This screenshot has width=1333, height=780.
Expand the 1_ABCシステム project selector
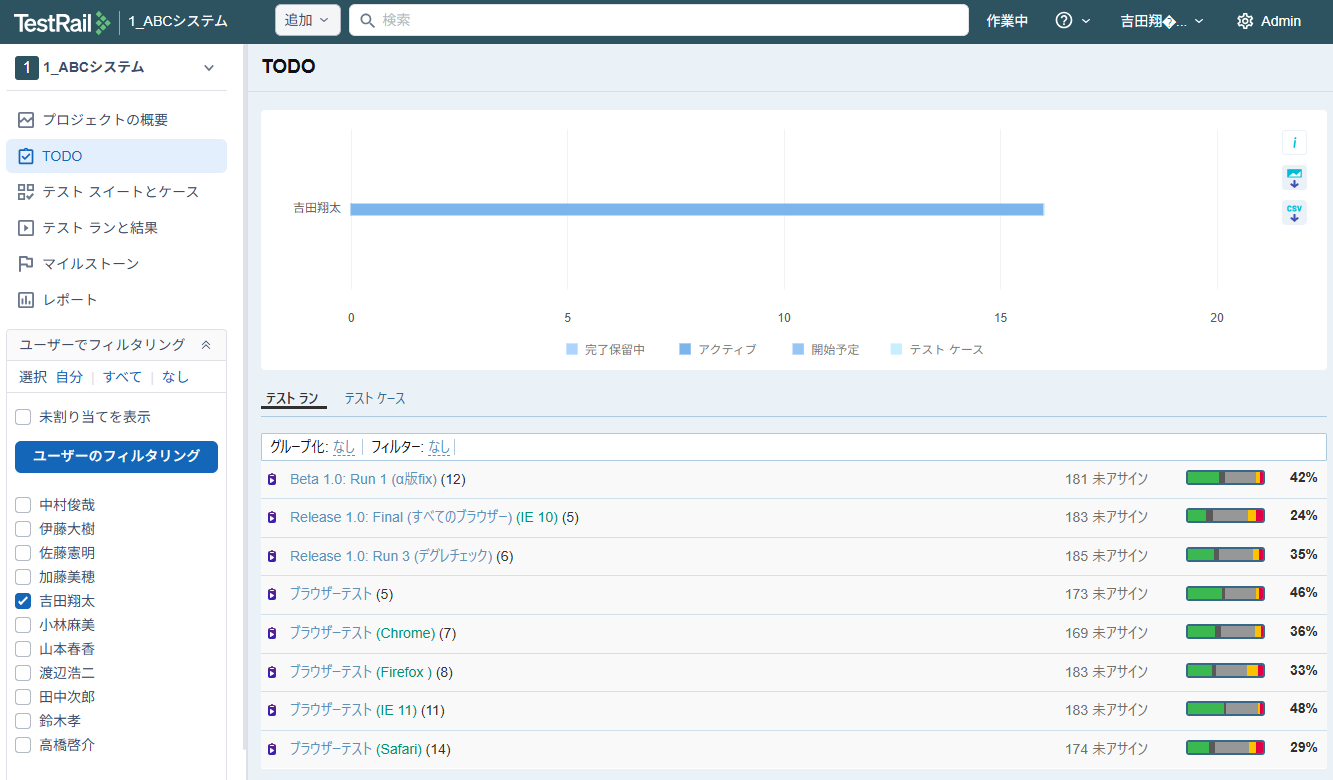pos(209,68)
